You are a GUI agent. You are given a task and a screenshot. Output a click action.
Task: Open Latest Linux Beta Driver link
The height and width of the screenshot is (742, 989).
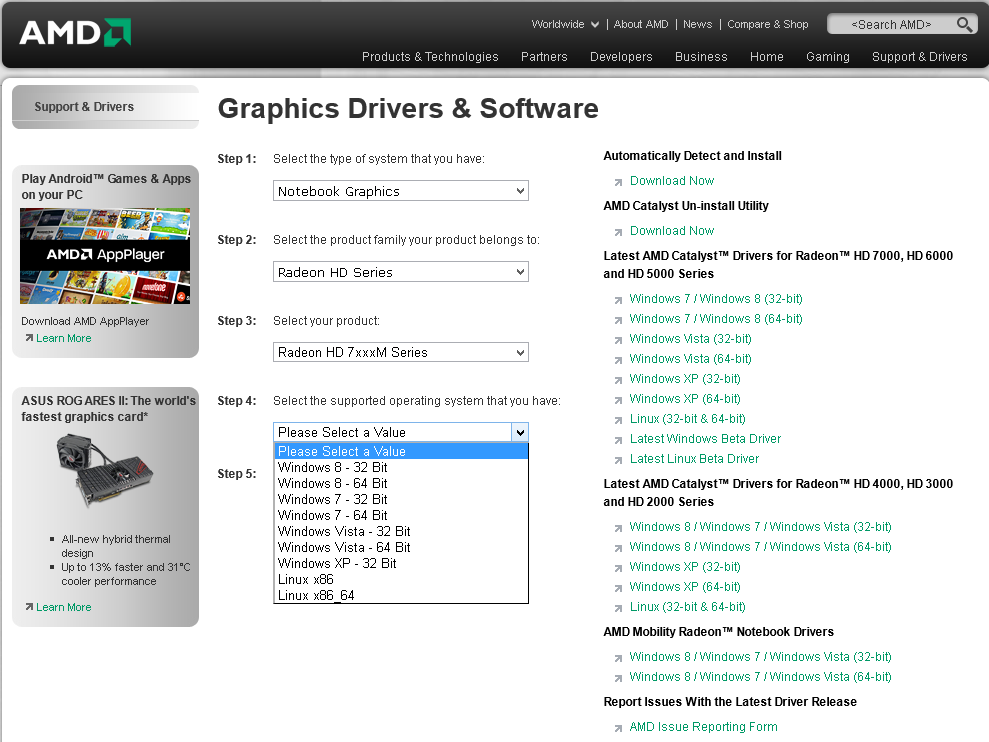(694, 459)
